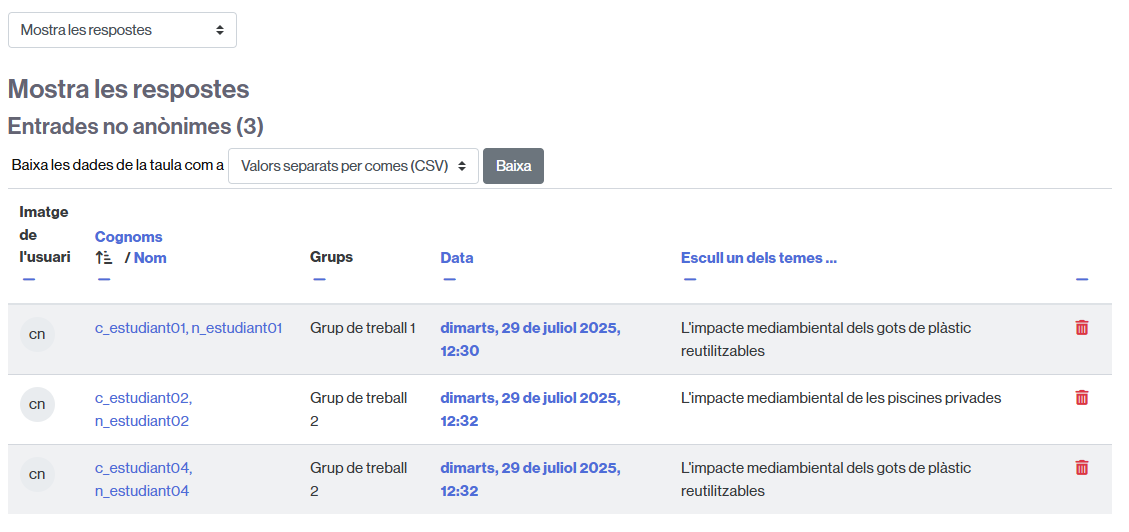
Task: Select the text Grup de treball 1
Action: click(363, 328)
